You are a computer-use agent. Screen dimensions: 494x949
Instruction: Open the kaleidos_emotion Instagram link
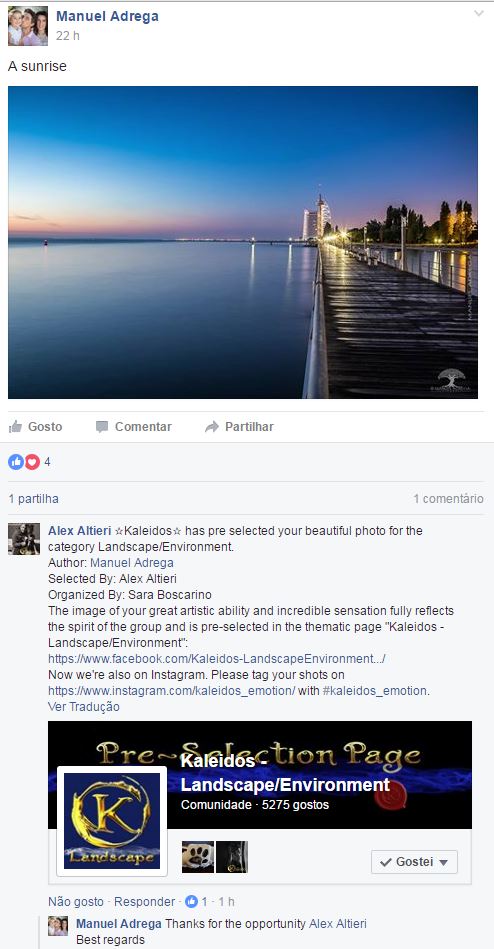click(x=171, y=690)
